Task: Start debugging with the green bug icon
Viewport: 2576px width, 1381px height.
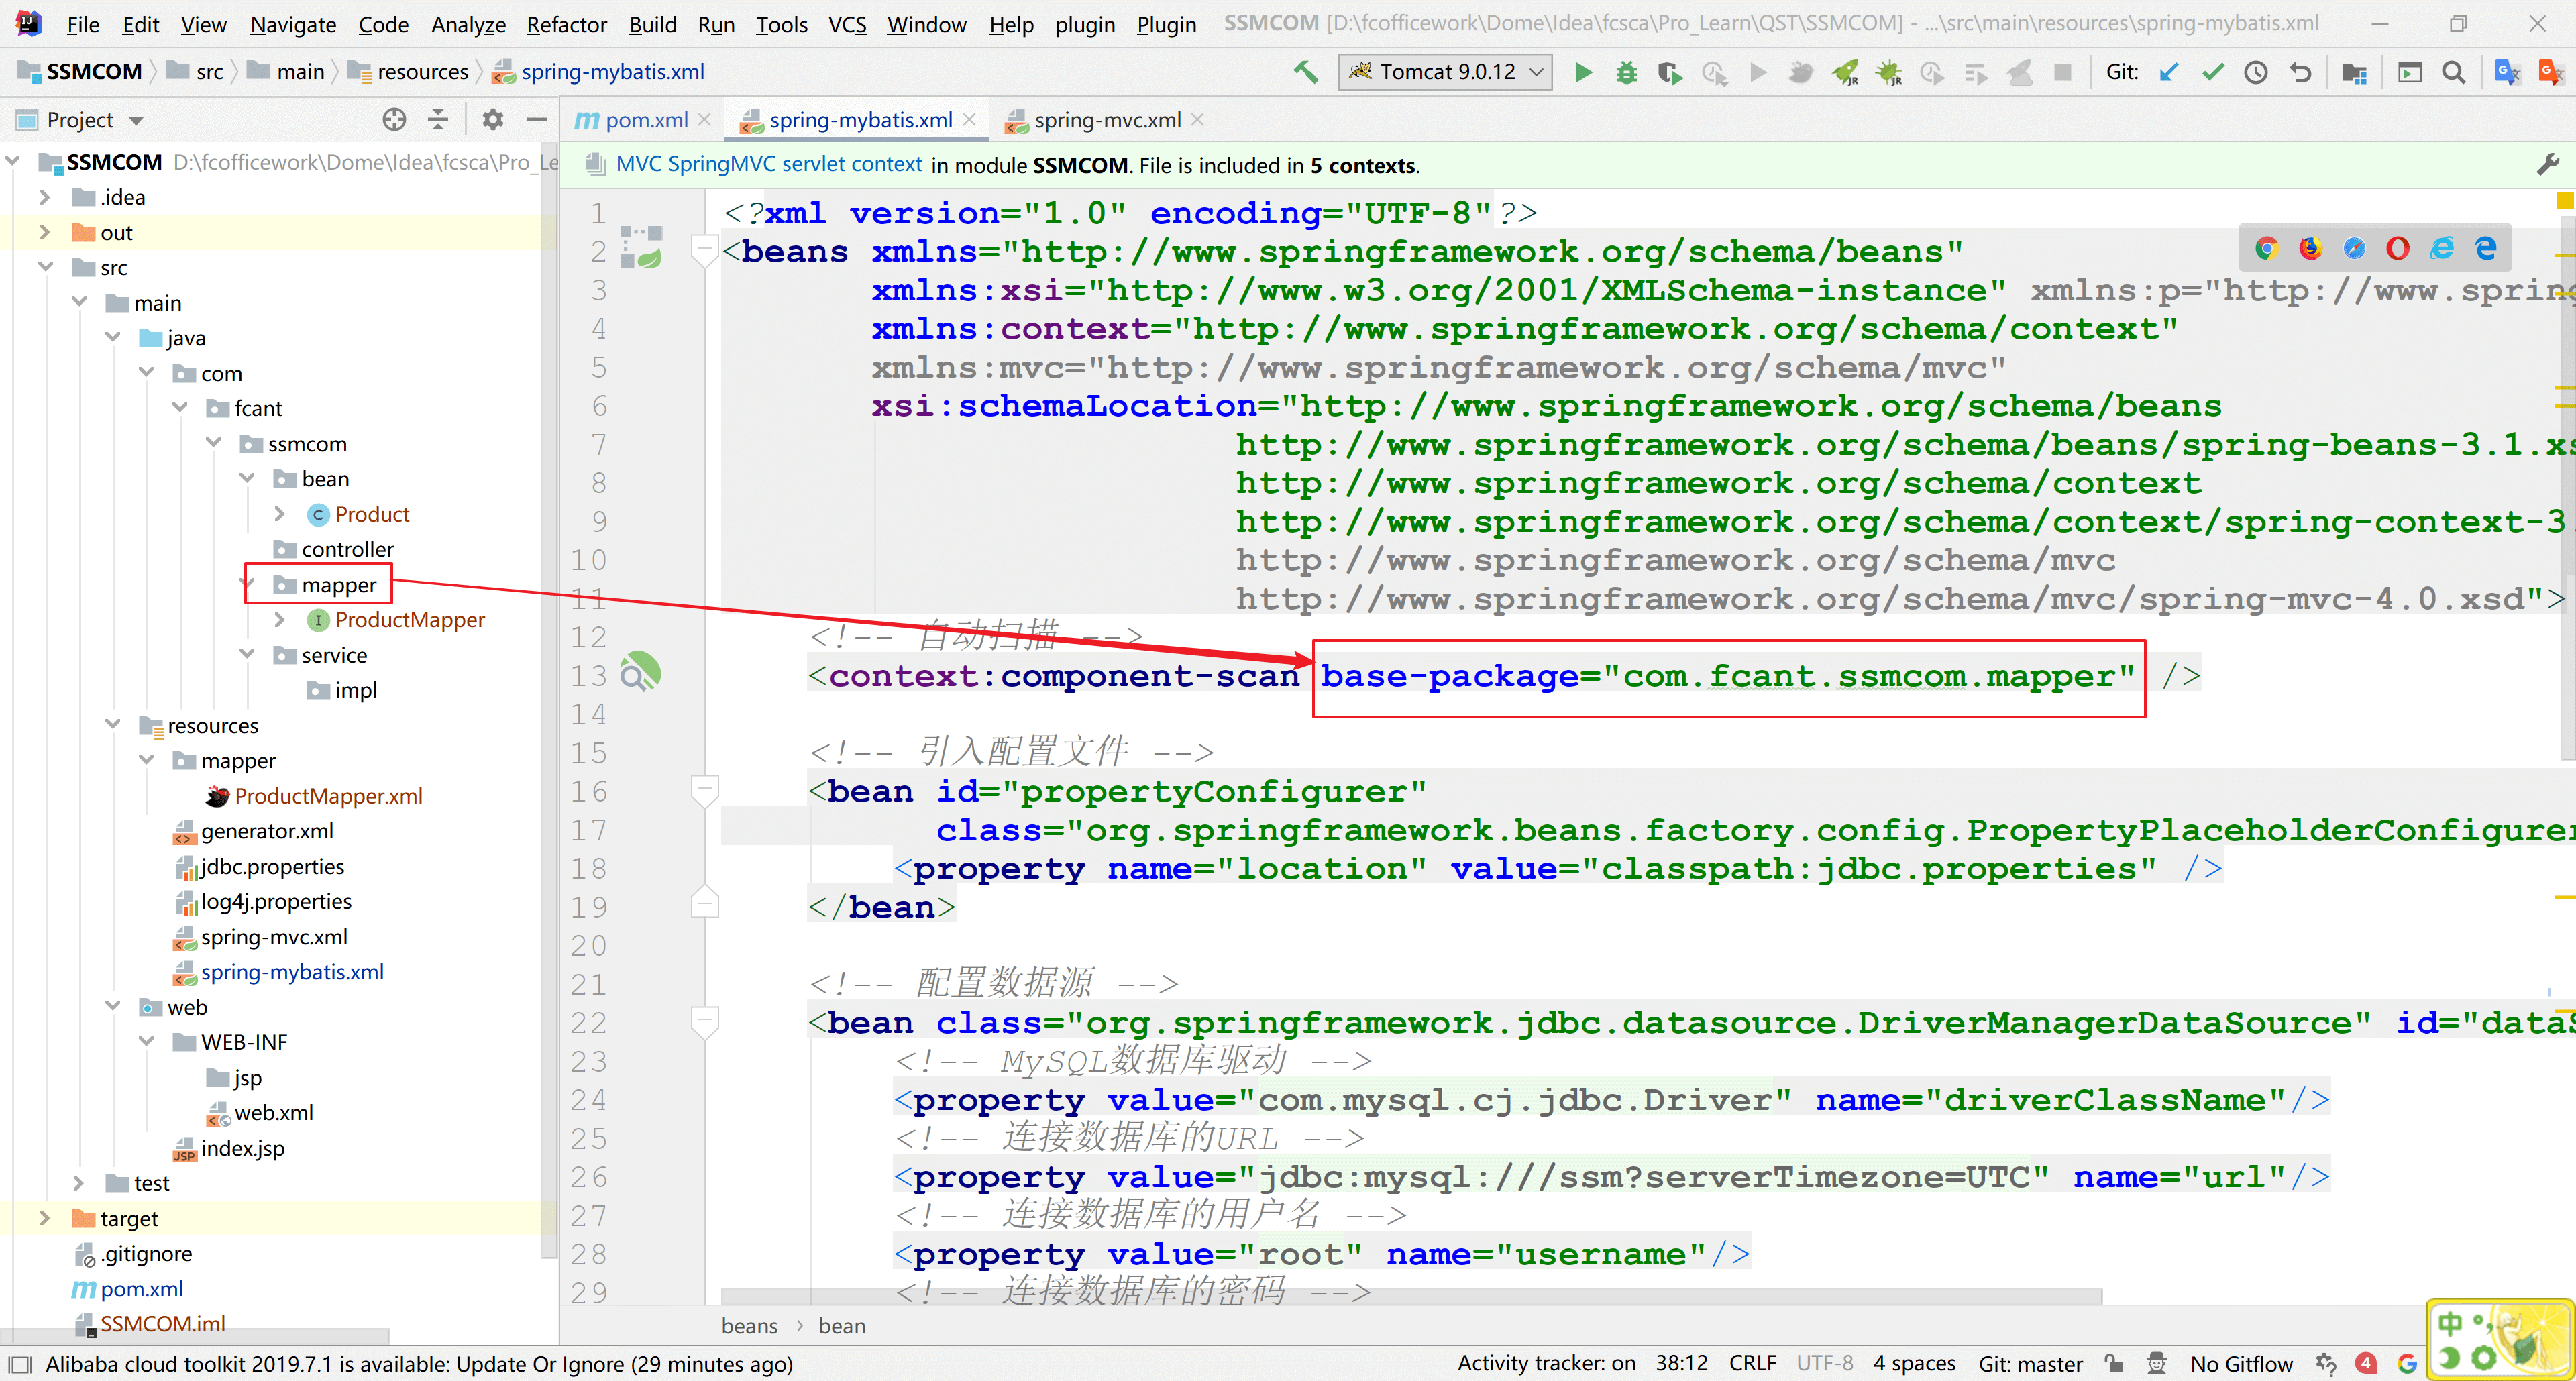Action: [x=1626, y=72]
